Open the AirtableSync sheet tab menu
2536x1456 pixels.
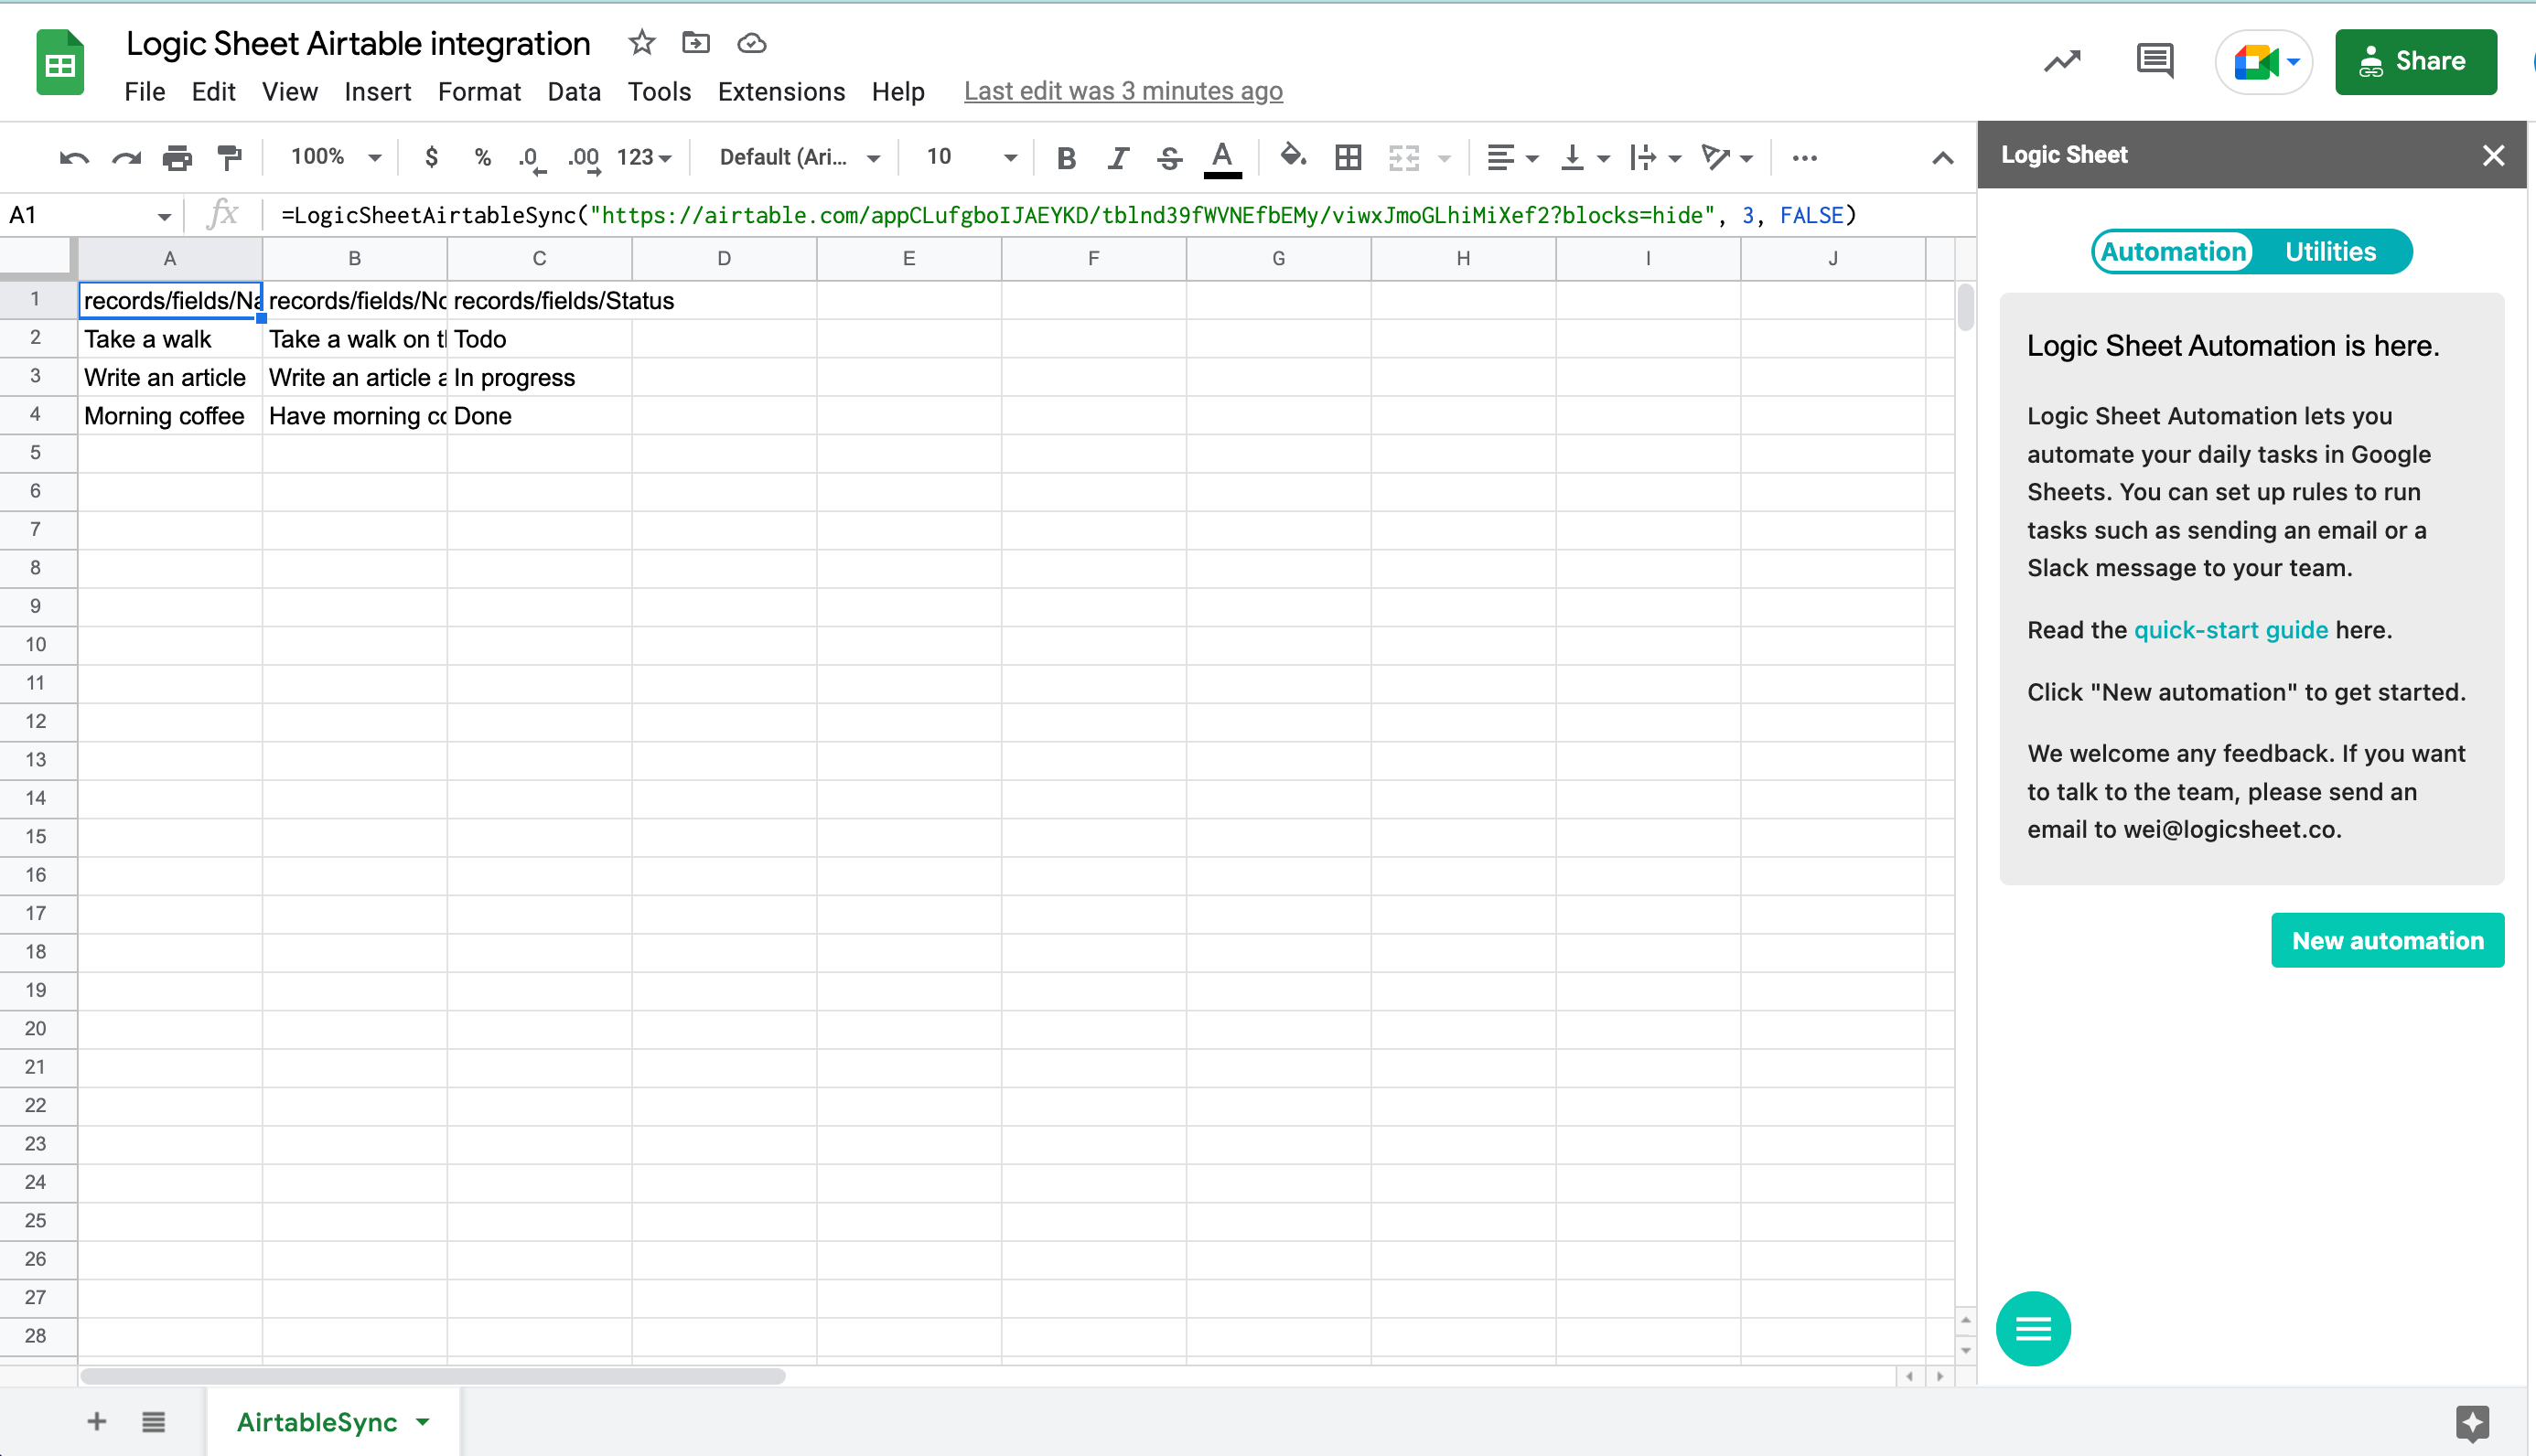pyautogui.click(x=422, y=1421)
